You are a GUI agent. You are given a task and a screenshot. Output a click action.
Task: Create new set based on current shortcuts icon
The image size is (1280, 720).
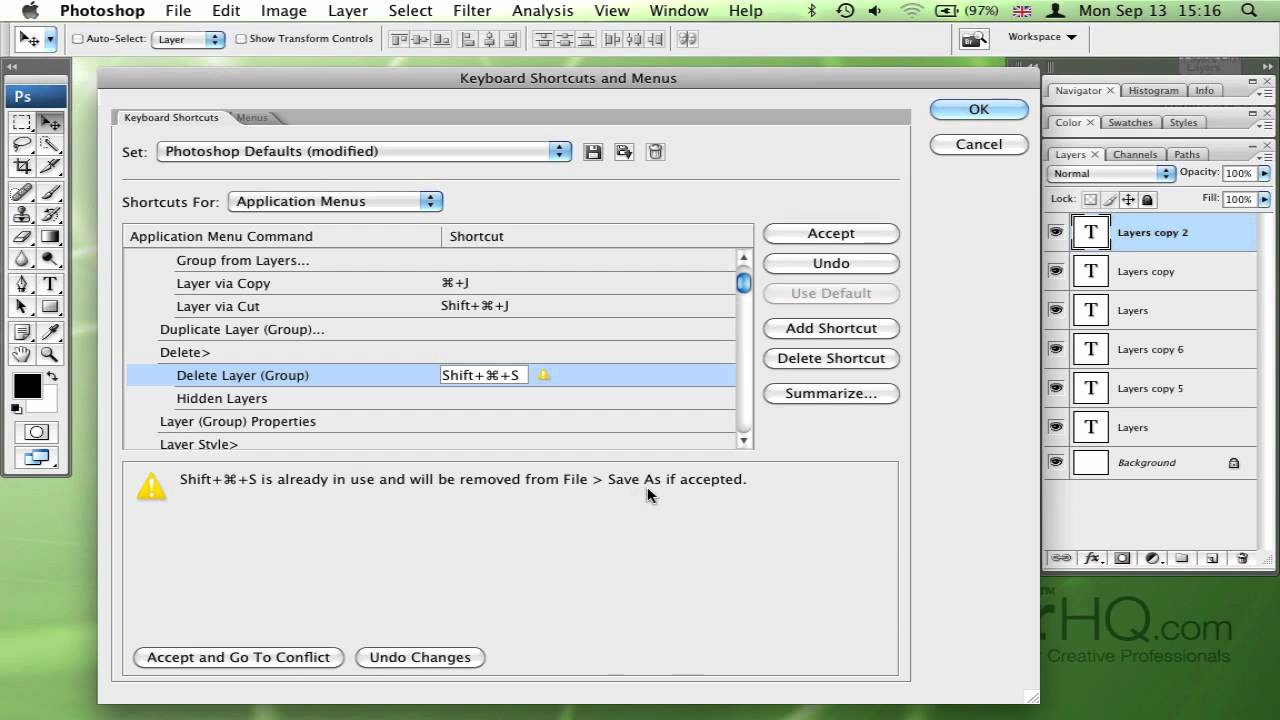coord(624,152)
